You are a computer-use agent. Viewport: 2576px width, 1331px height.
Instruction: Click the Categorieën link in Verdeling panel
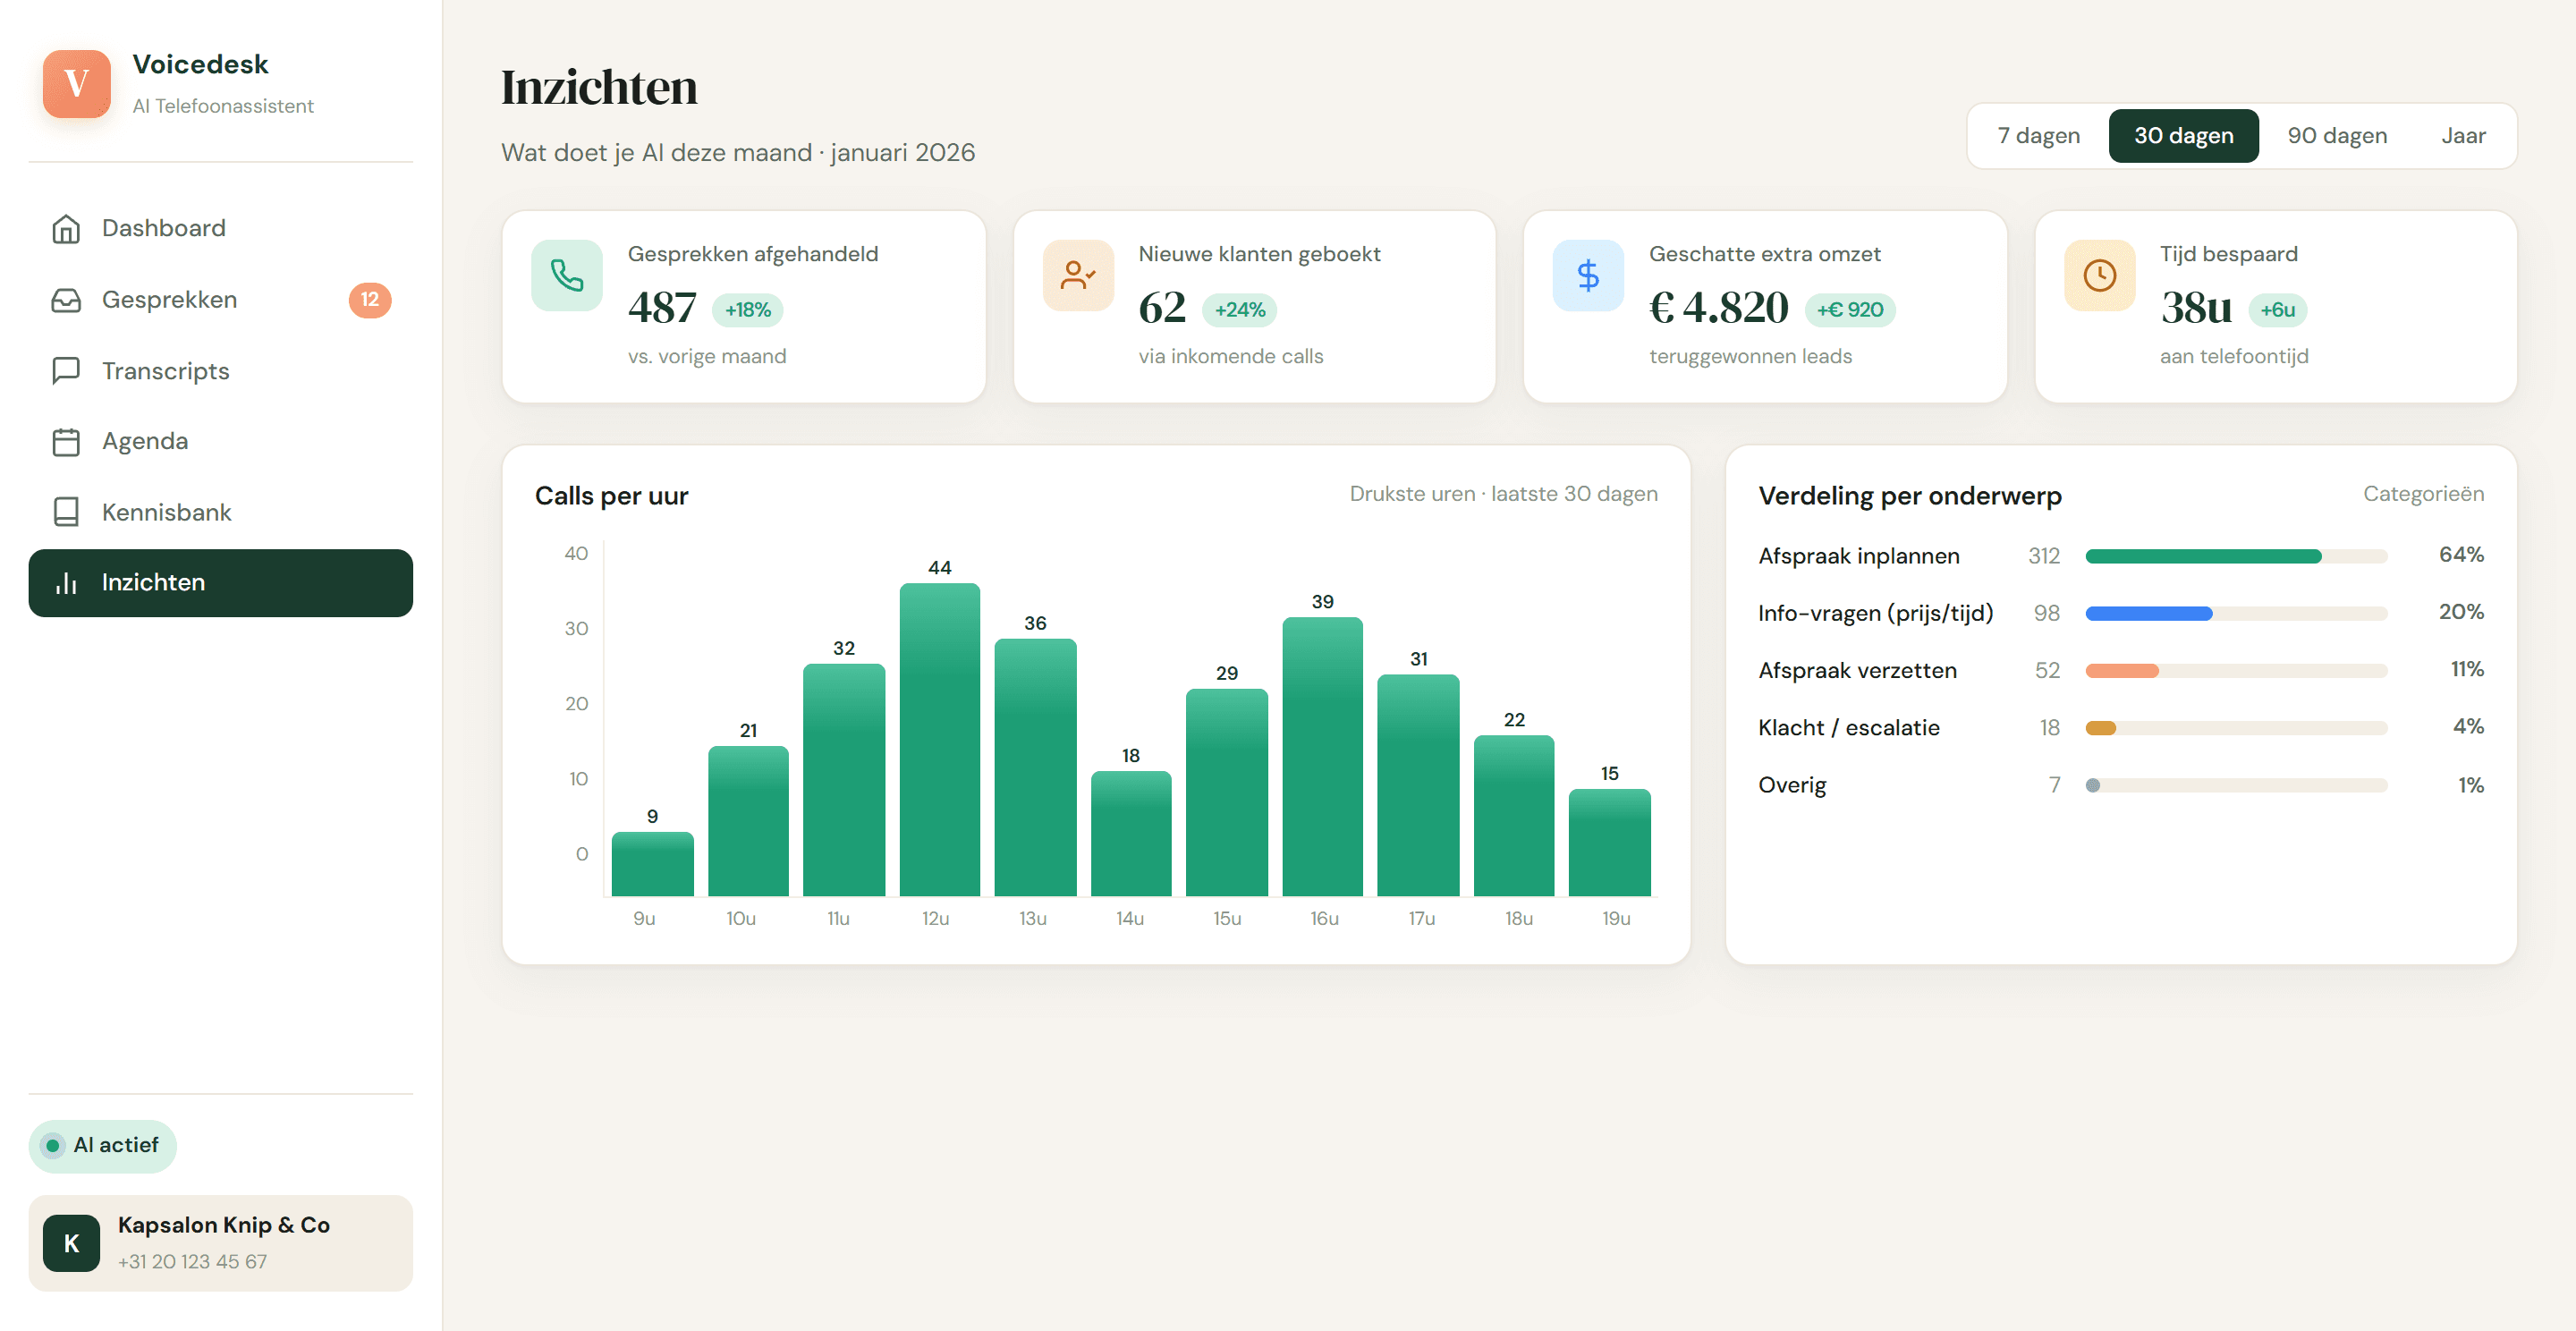coord(2422,494)
